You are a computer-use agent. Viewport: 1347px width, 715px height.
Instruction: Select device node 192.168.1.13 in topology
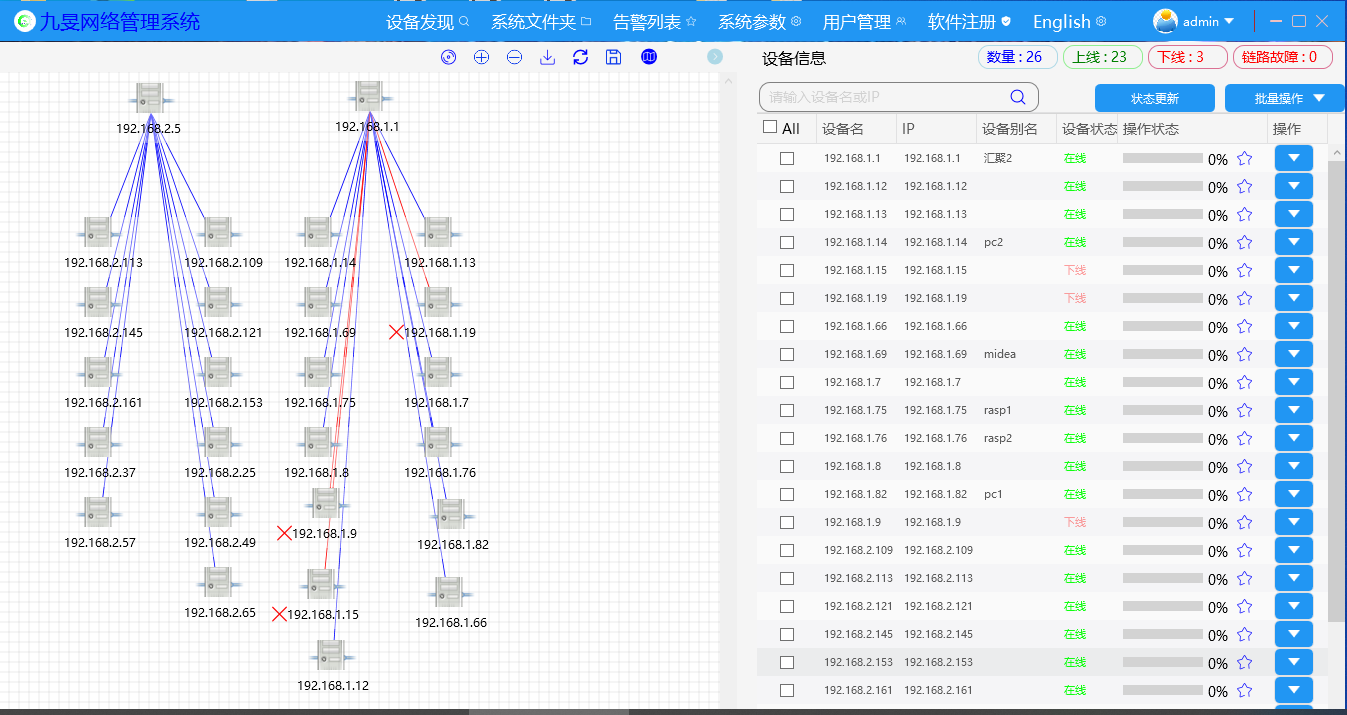click(x=437, y=232)
